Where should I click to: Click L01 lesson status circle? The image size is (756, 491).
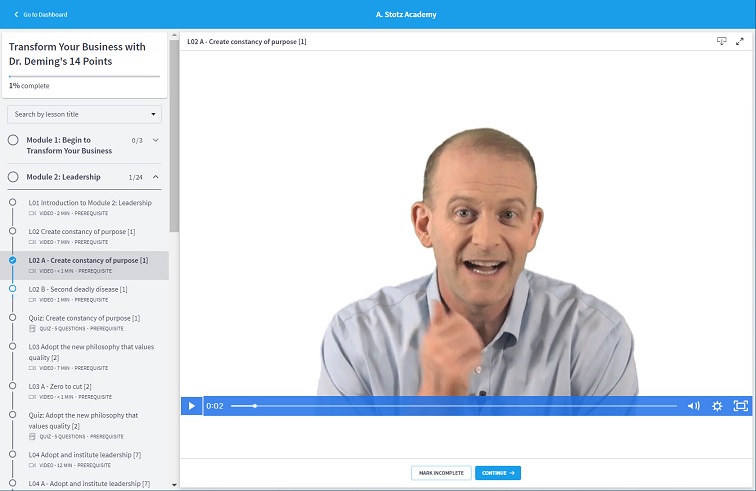pyautogui.click(x=13, y=202)
